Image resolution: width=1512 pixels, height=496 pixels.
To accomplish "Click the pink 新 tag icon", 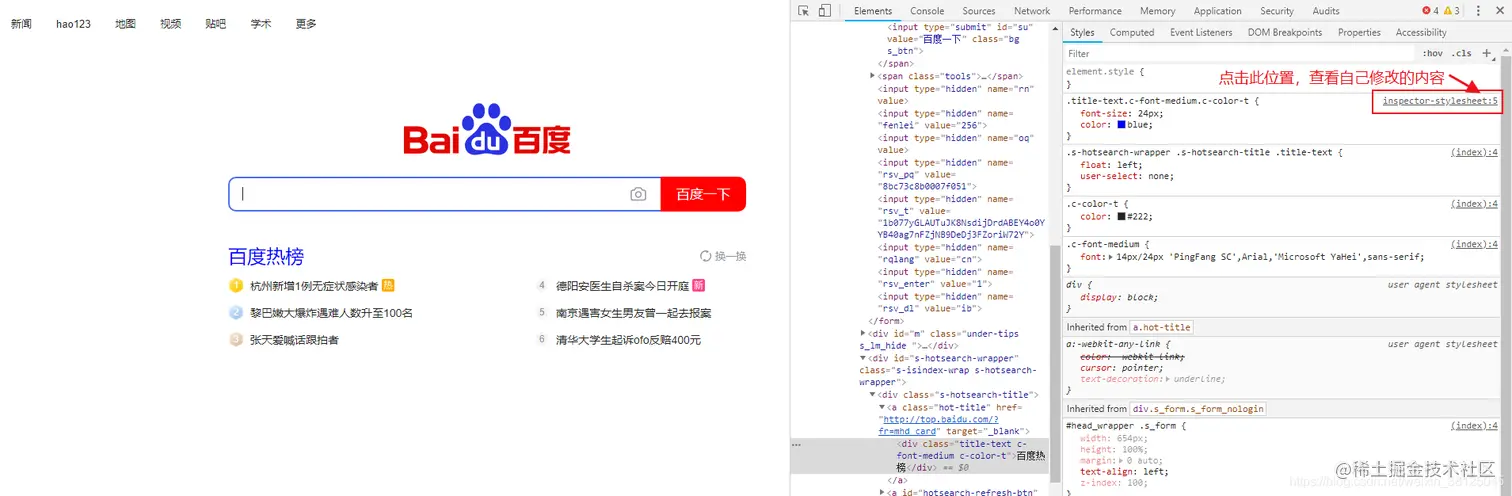I will 699,286.
